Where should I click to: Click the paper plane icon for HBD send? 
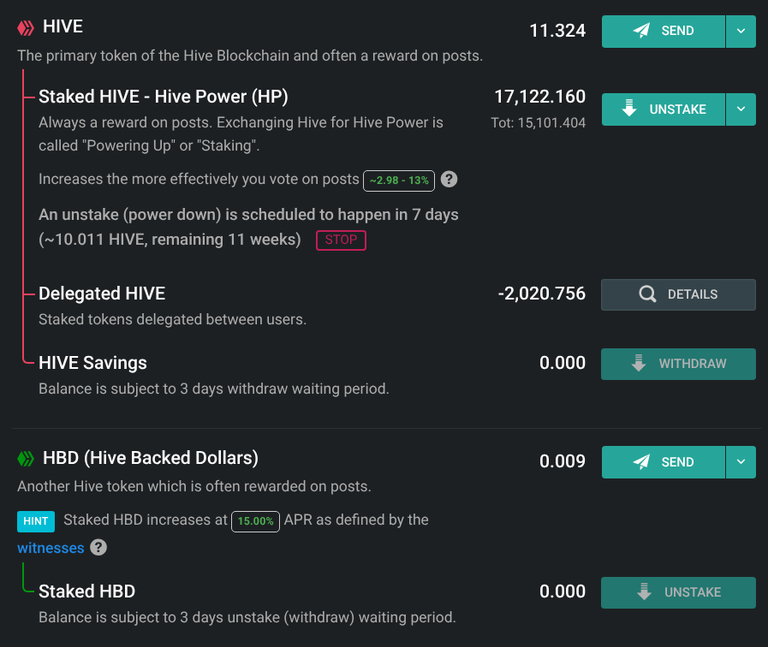coord(641,462)
